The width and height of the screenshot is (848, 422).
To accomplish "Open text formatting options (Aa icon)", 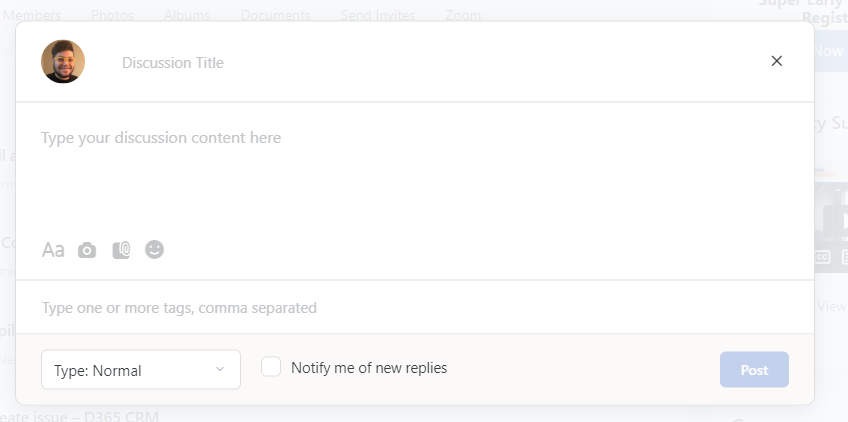I will (x=53, y=250).
